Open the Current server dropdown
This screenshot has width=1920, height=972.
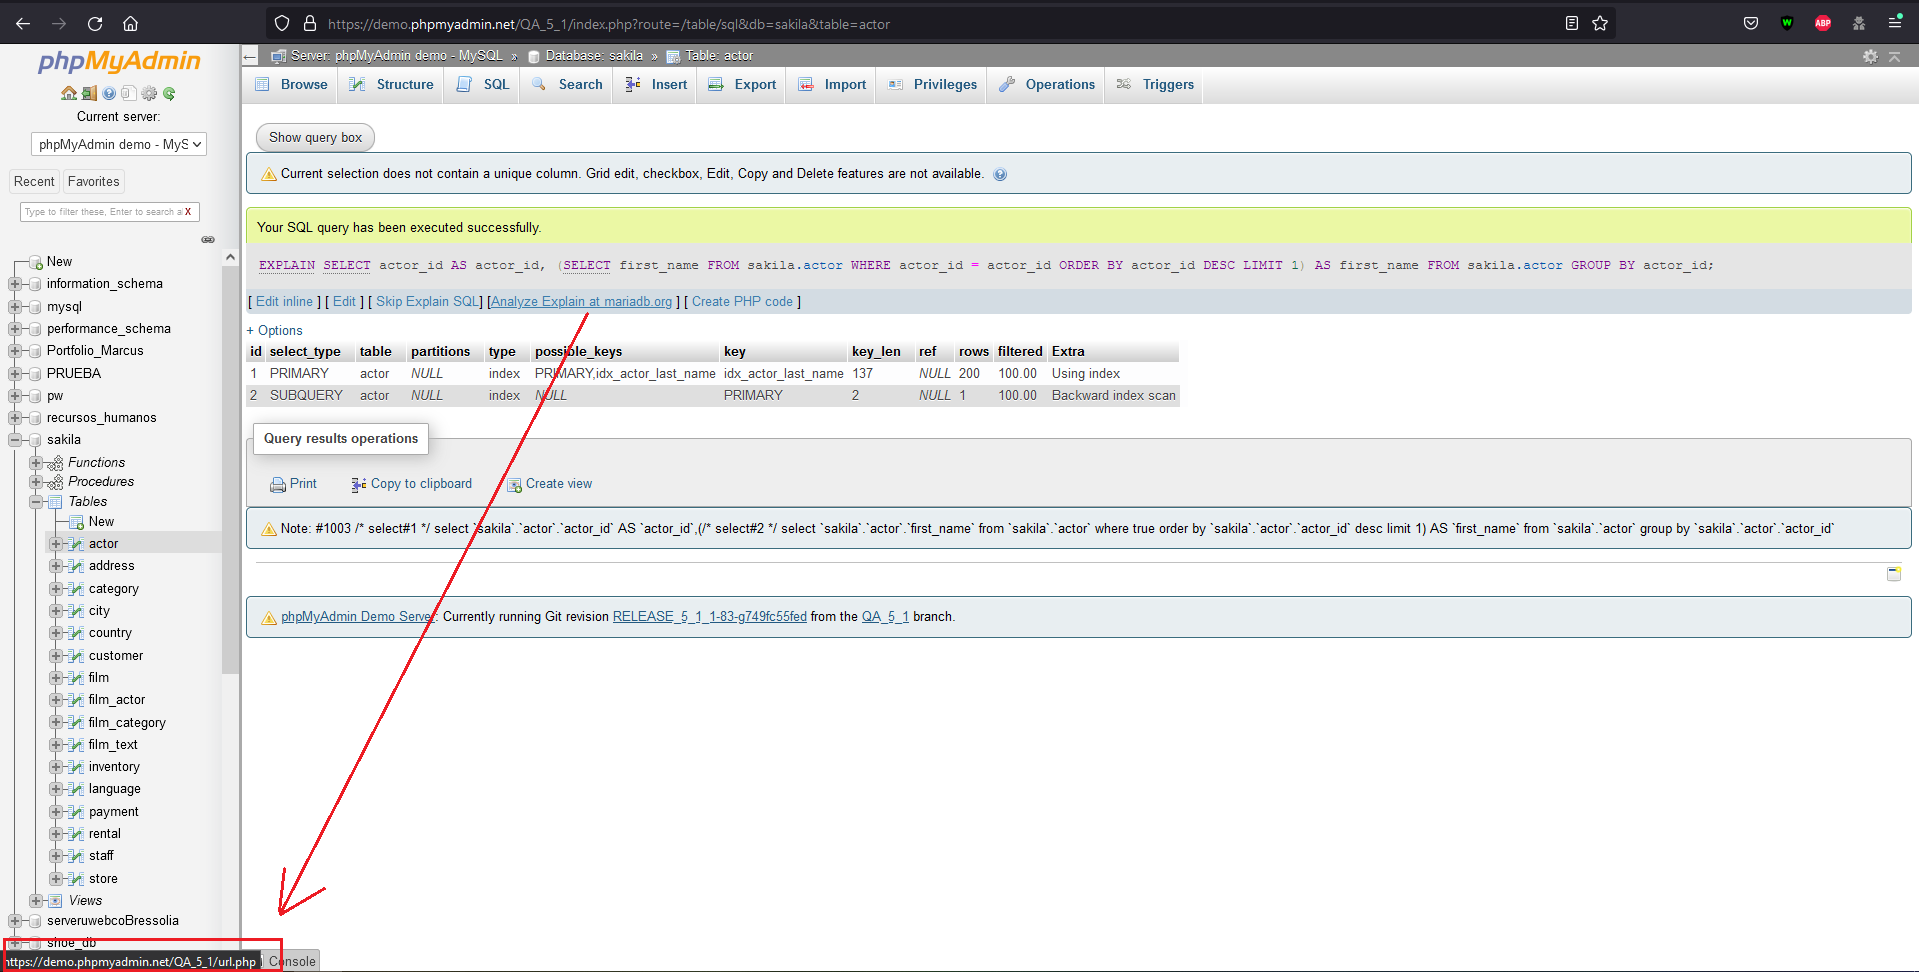[118, 143]
